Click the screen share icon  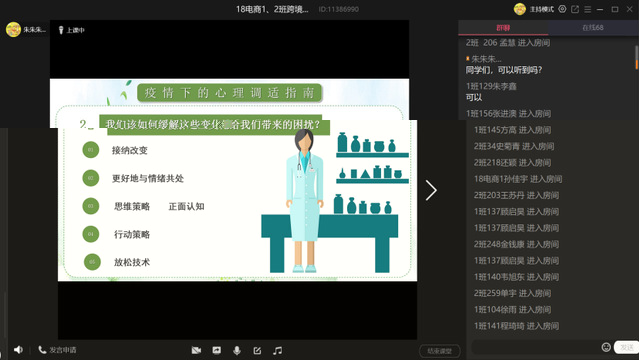(x=216, y=350)
